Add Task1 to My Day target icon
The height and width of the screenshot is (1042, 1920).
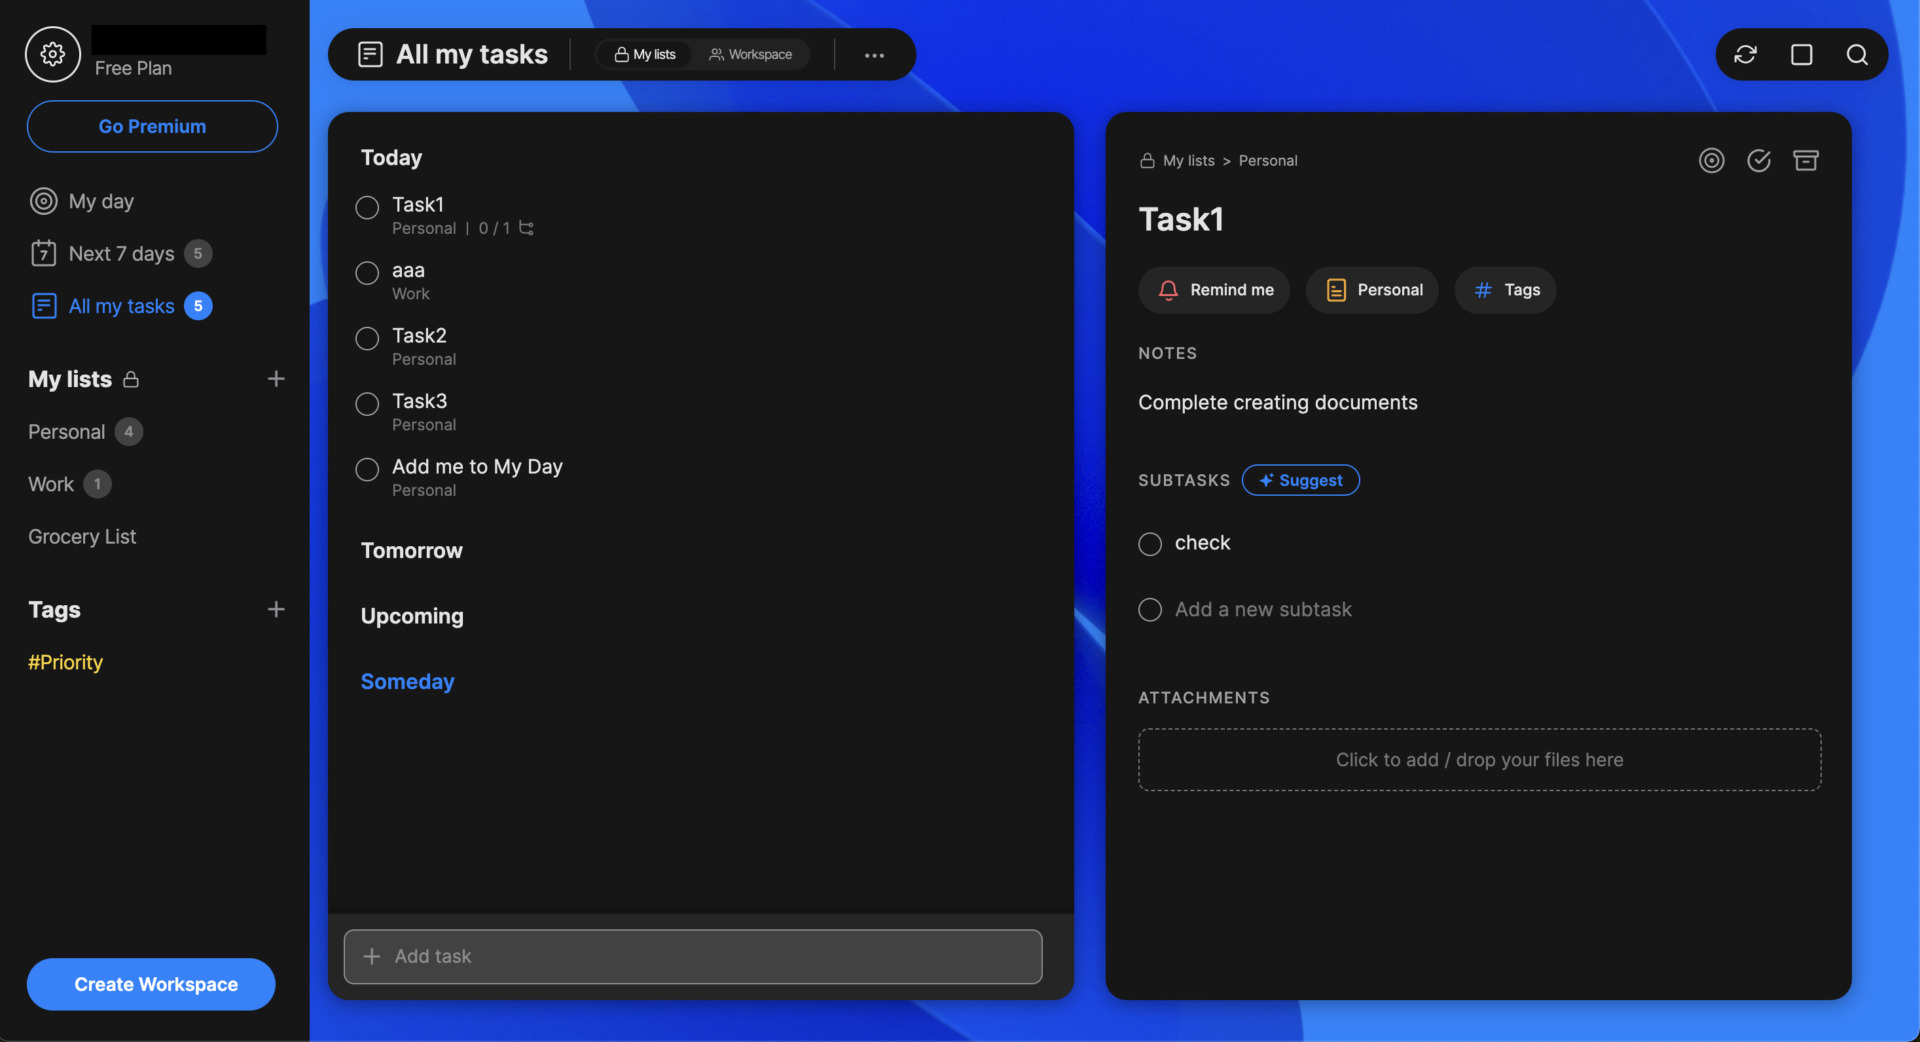point(1711,161)
